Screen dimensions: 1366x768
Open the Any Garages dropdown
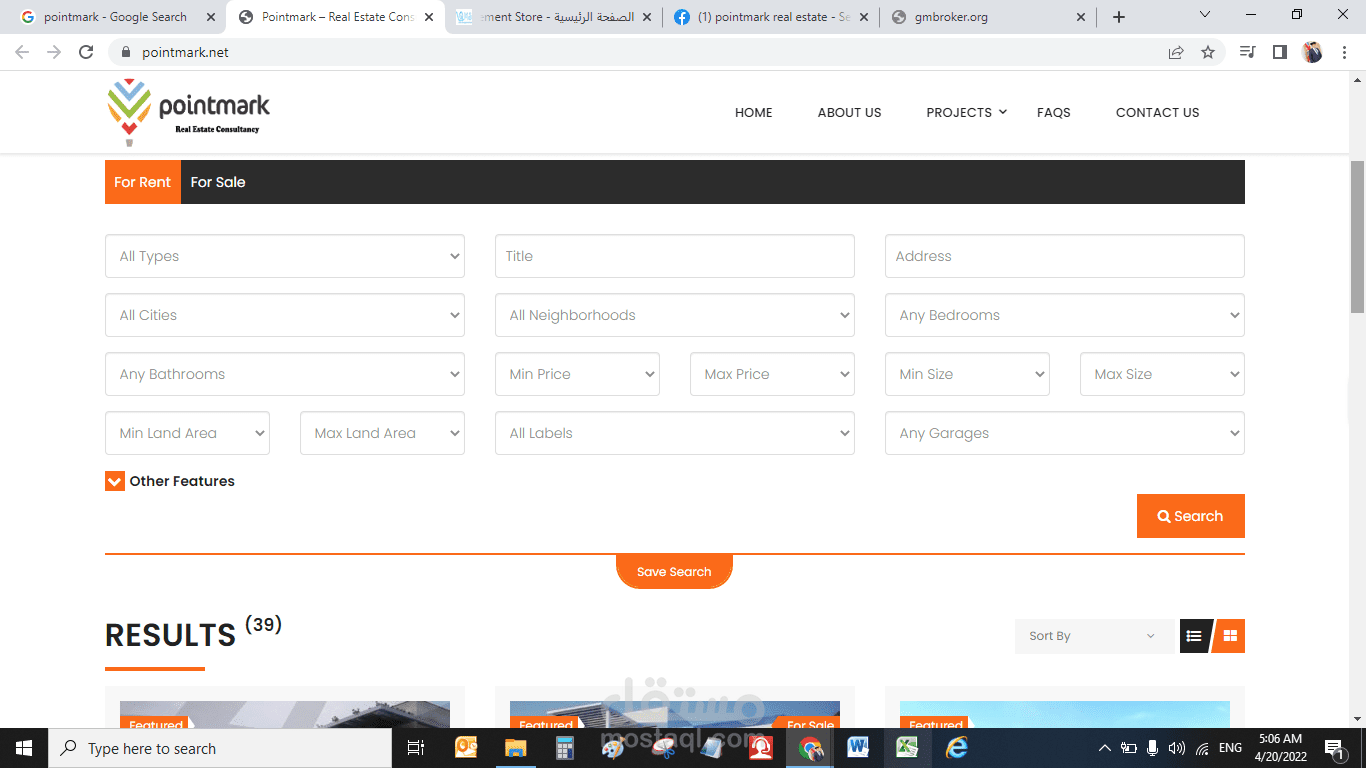click(1065, 433)
